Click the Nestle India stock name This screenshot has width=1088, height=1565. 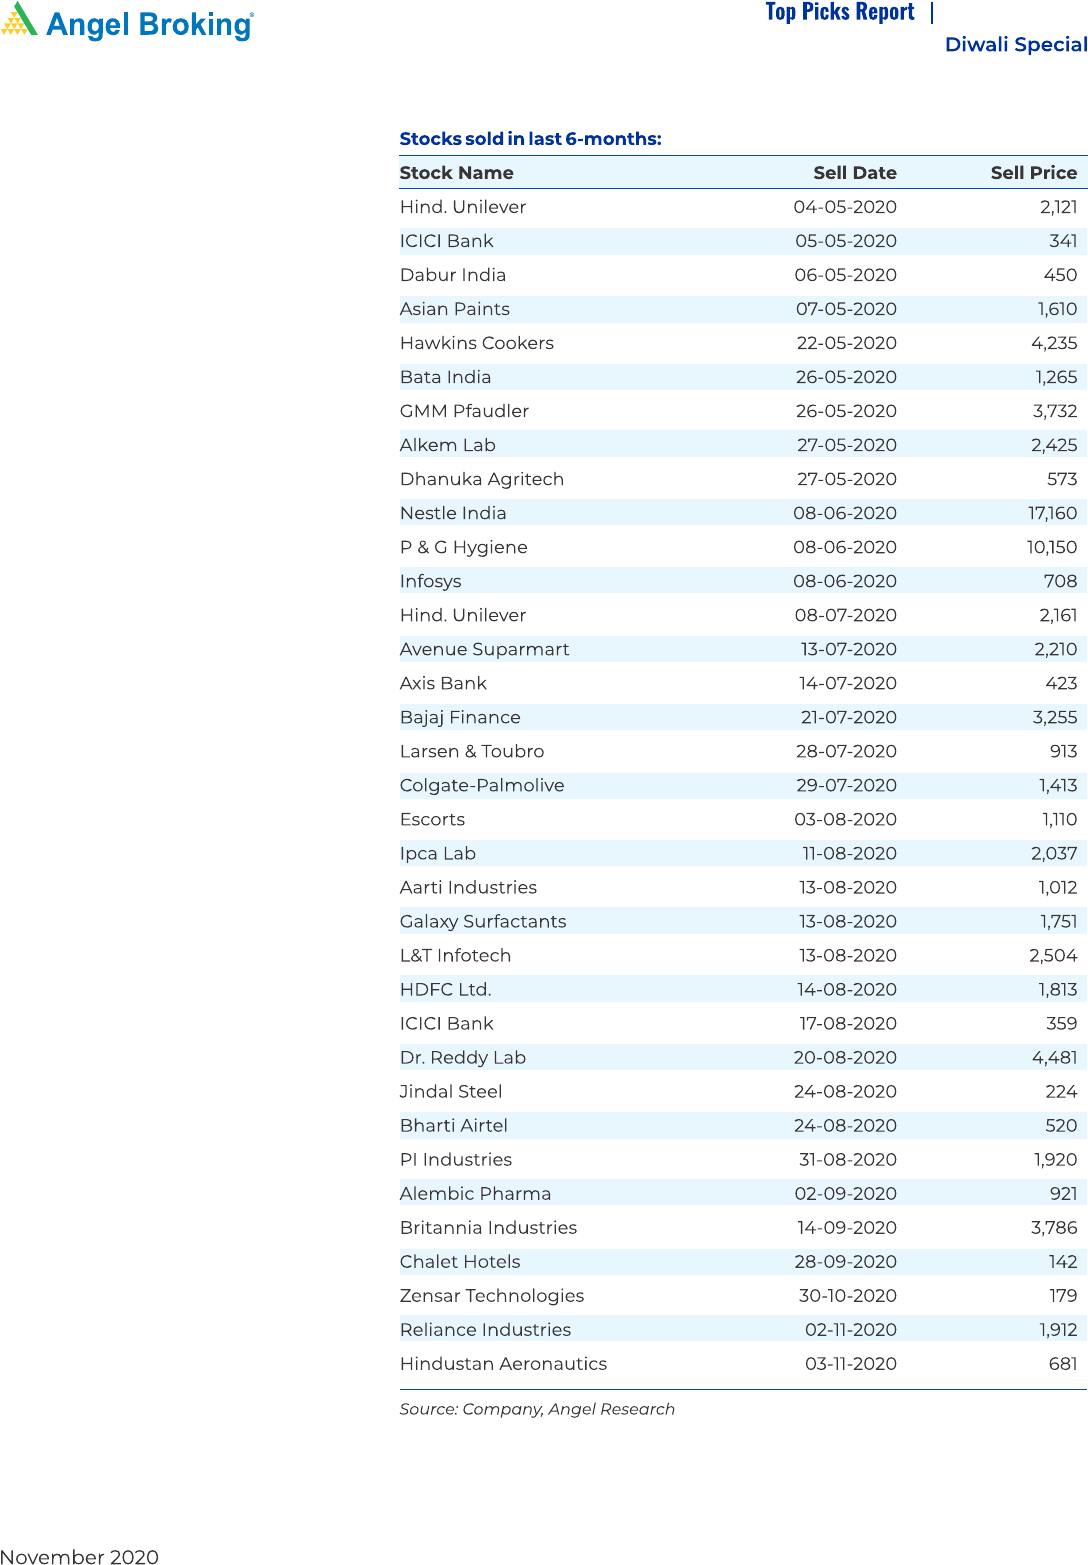pos(453,513)
